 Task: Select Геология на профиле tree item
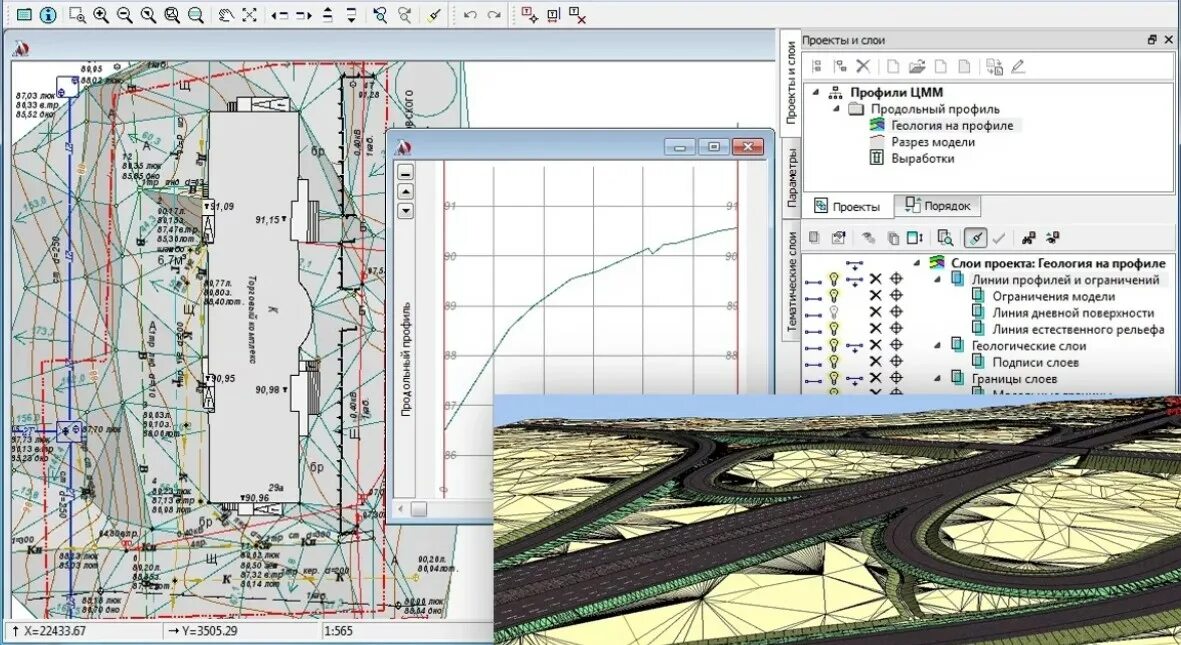pyautogui.click(x=952, y=126)
